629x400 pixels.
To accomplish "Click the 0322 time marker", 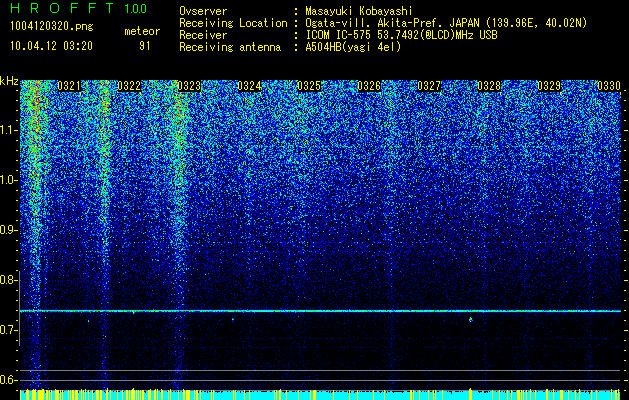I will [x=129, y=86].
